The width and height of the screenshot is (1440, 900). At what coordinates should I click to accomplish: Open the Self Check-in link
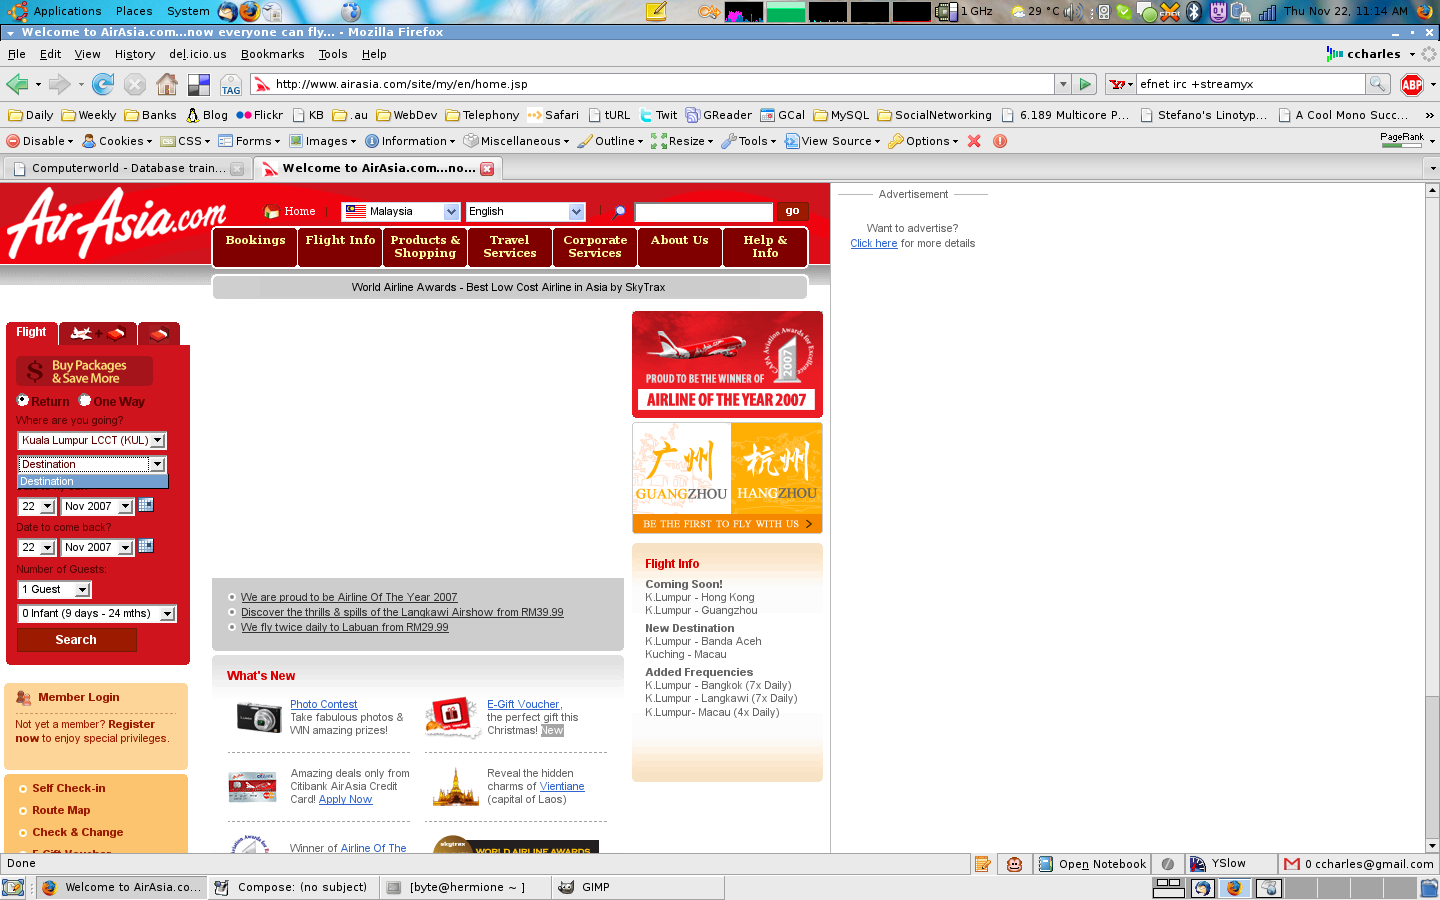click(68, 788)
